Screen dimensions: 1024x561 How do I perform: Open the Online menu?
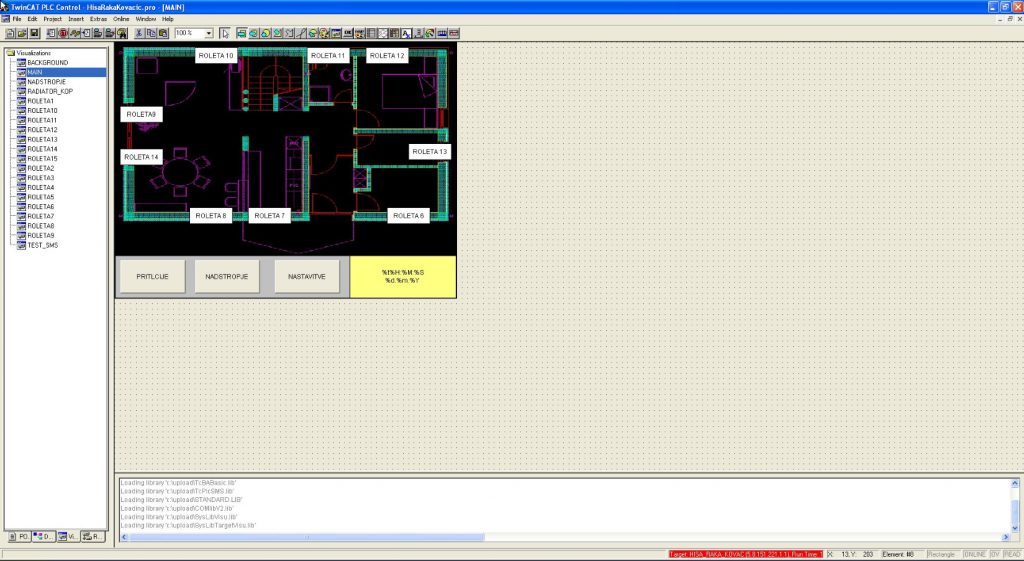click(x=121, y=19)
